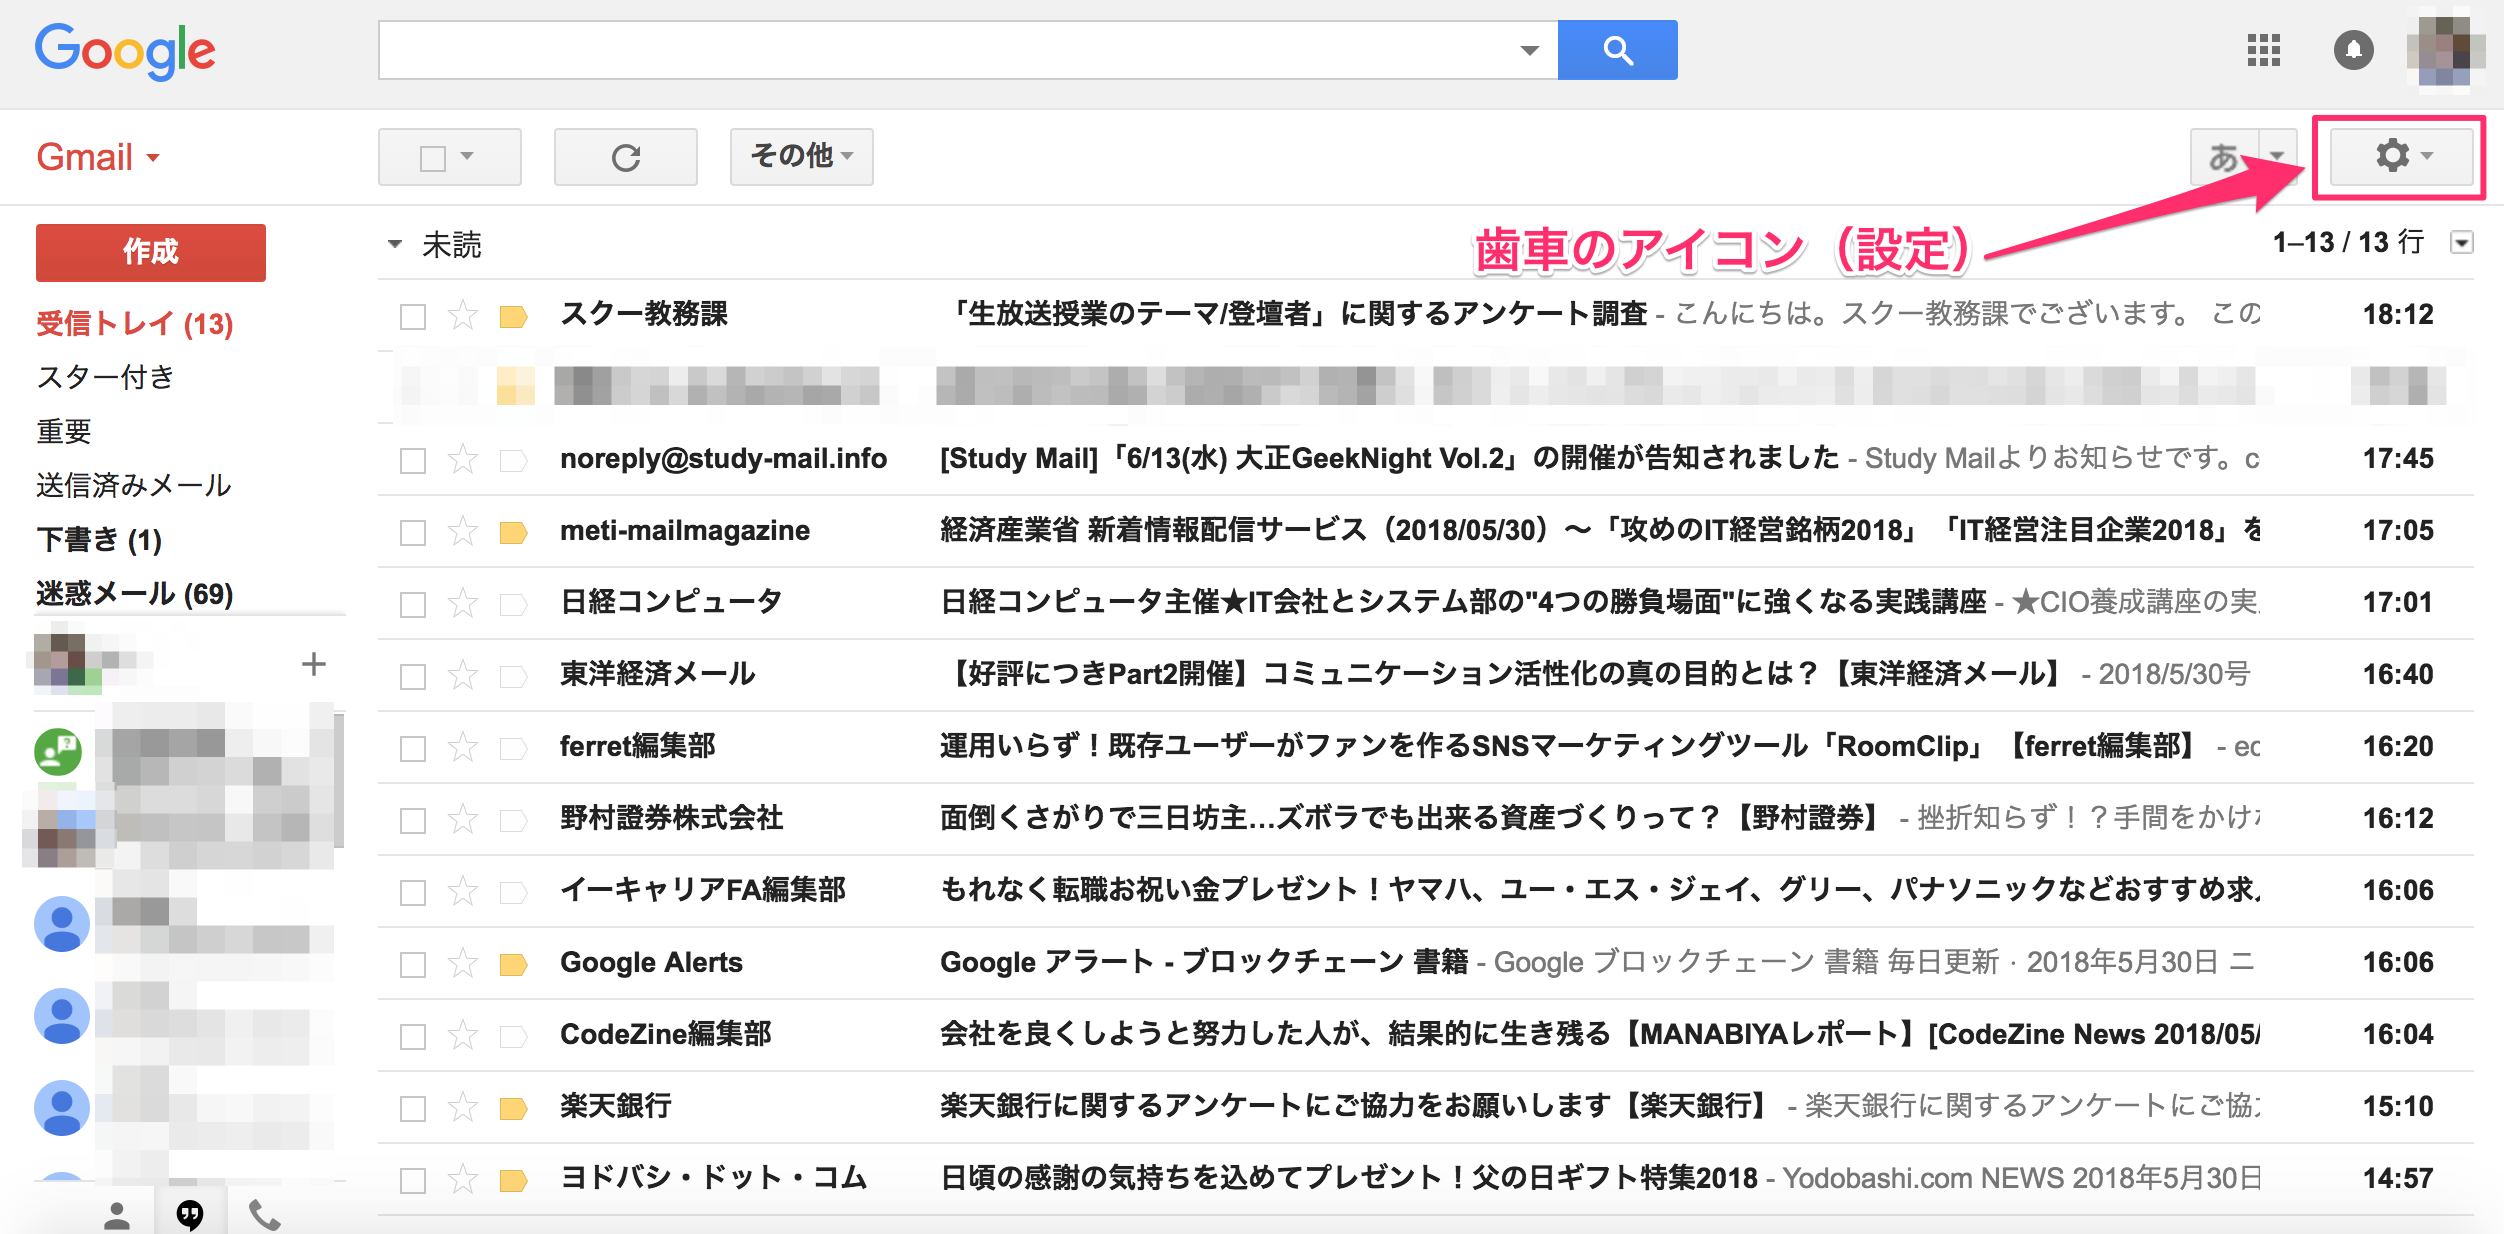Image resolution: width=2504 pixels, height=1234 pixels.
Task: Open 下書き (1) folder
Action: click(99, 540)
